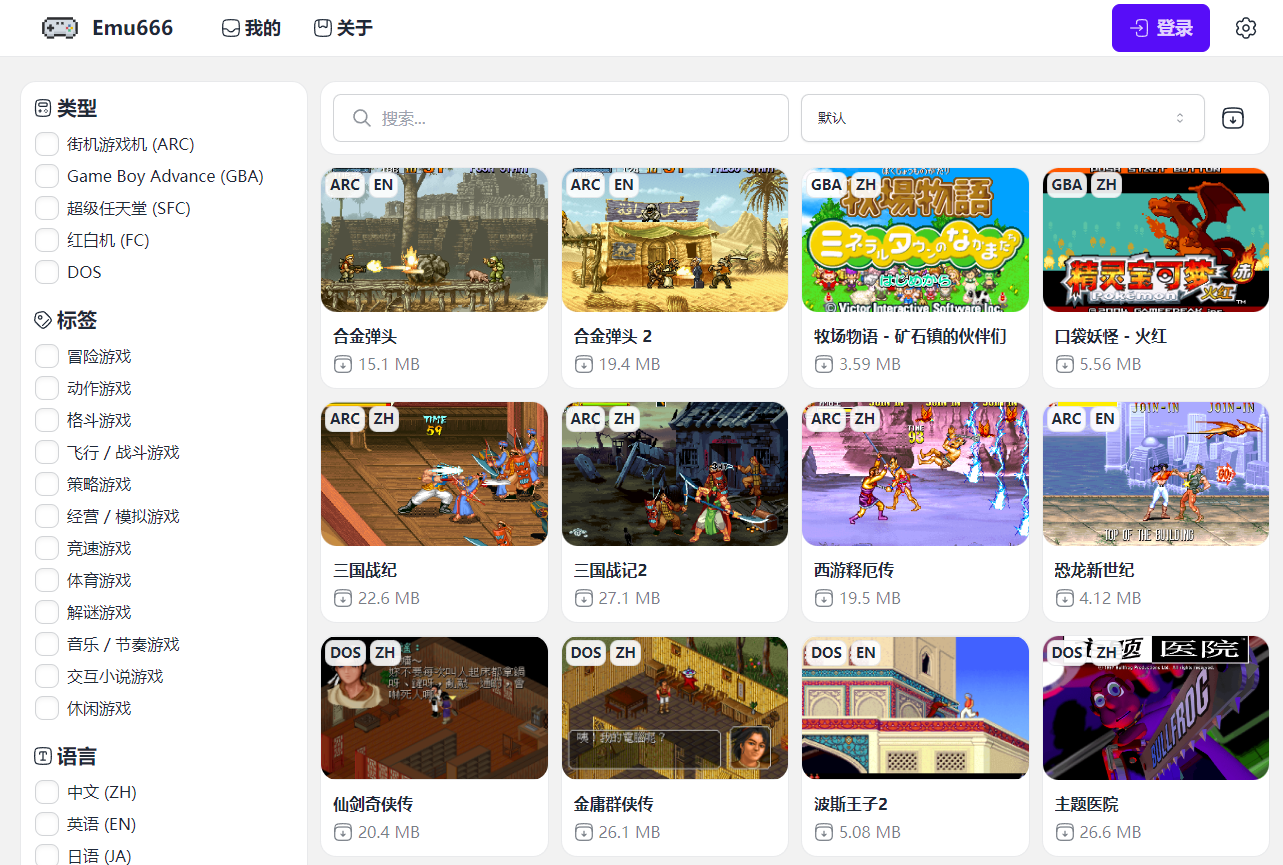Click the download icon for 三国战纪 22.6 MB
Screen dimensions: 1283x865
tap(342, 598)
